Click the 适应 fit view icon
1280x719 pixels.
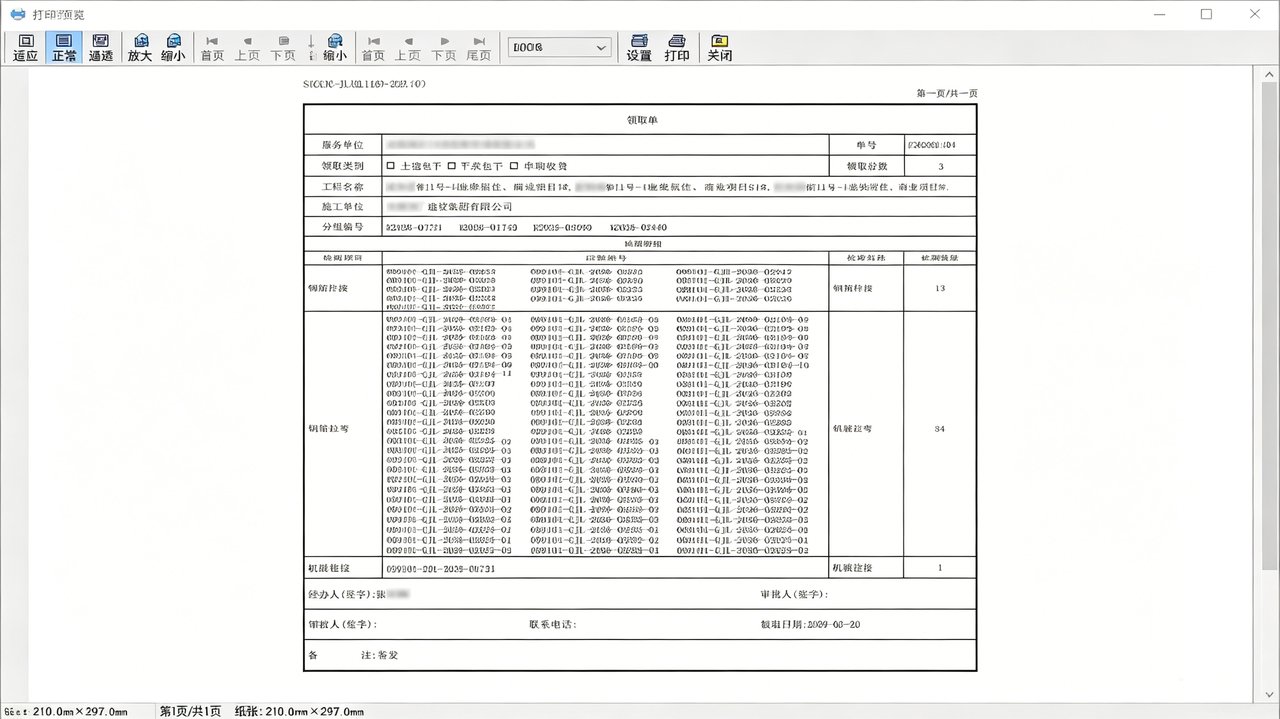pos(26,47)
